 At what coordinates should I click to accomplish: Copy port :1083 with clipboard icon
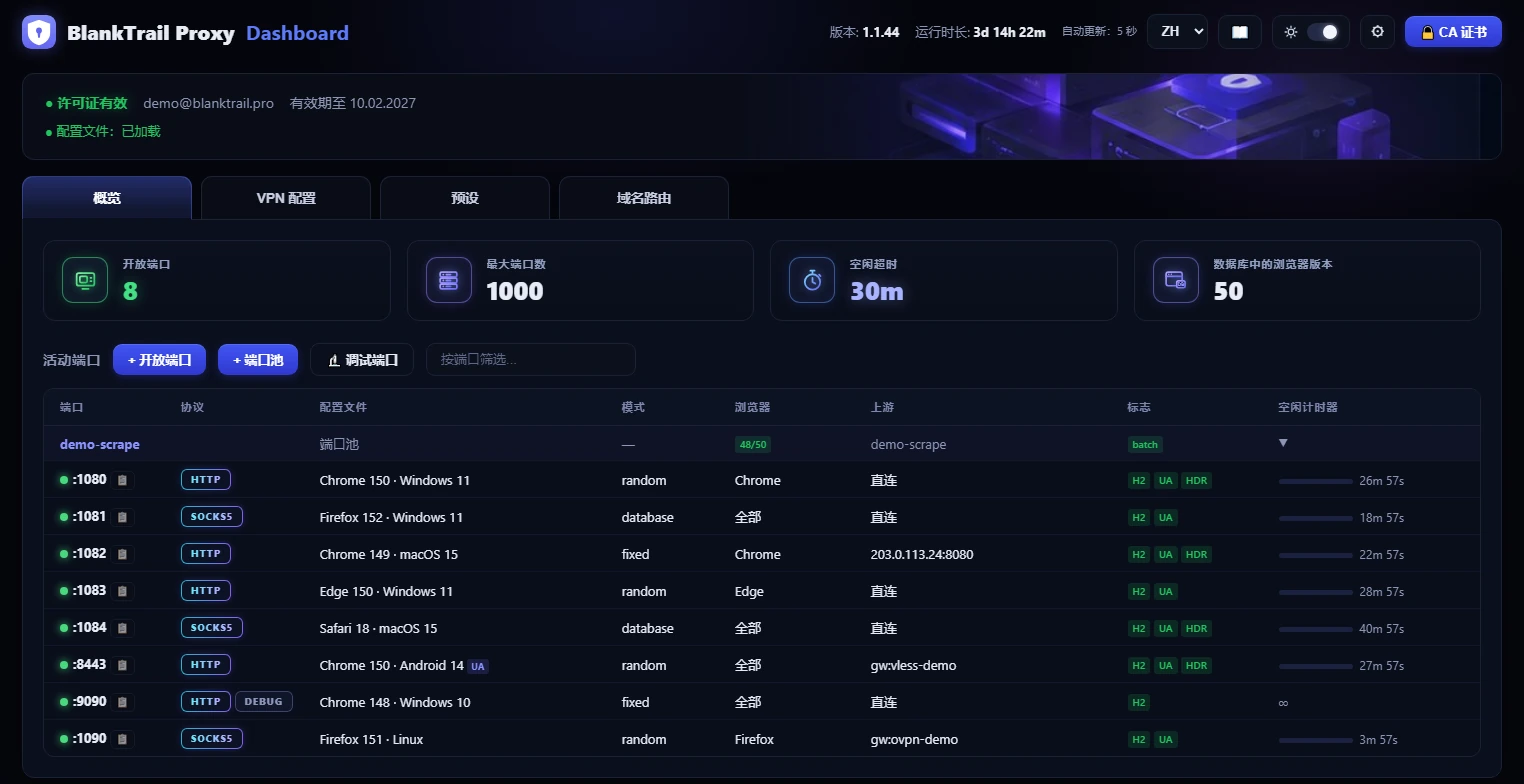[123, 592]
